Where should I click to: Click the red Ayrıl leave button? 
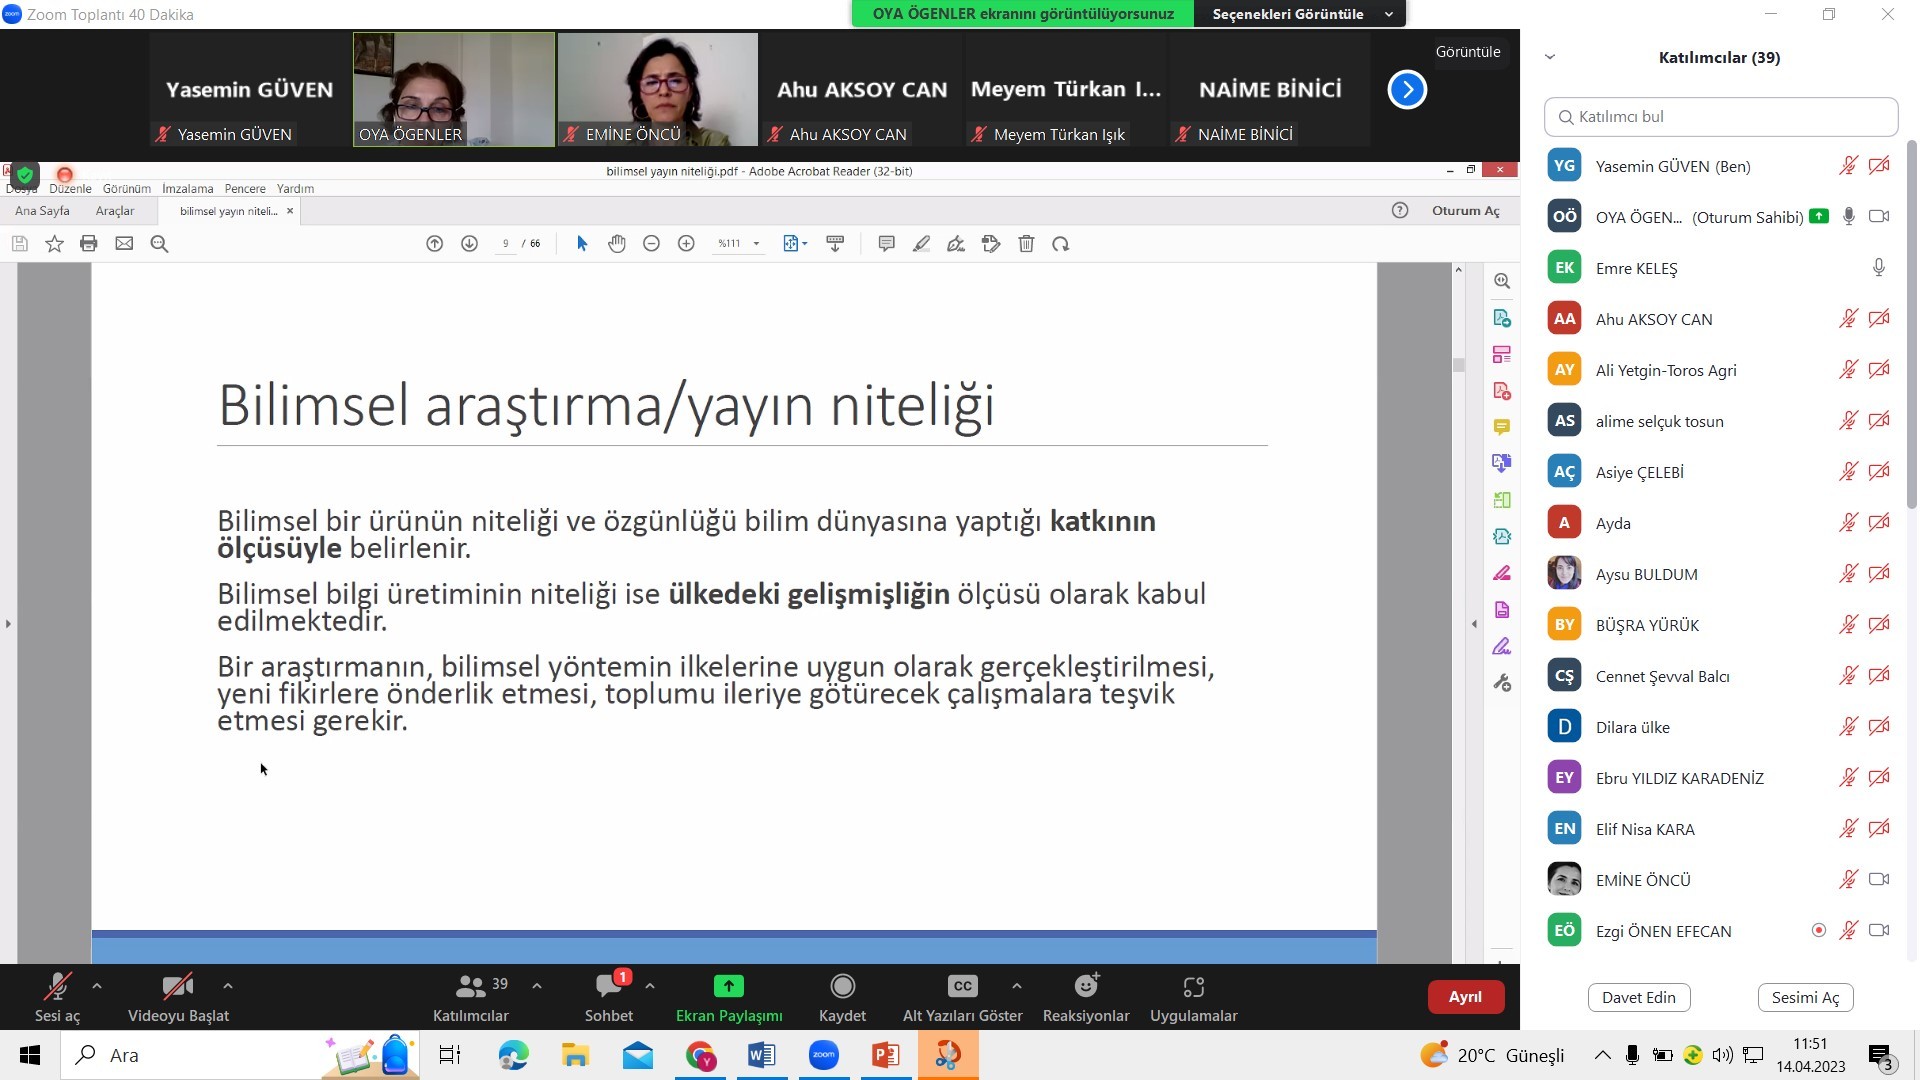[1465, 997]
